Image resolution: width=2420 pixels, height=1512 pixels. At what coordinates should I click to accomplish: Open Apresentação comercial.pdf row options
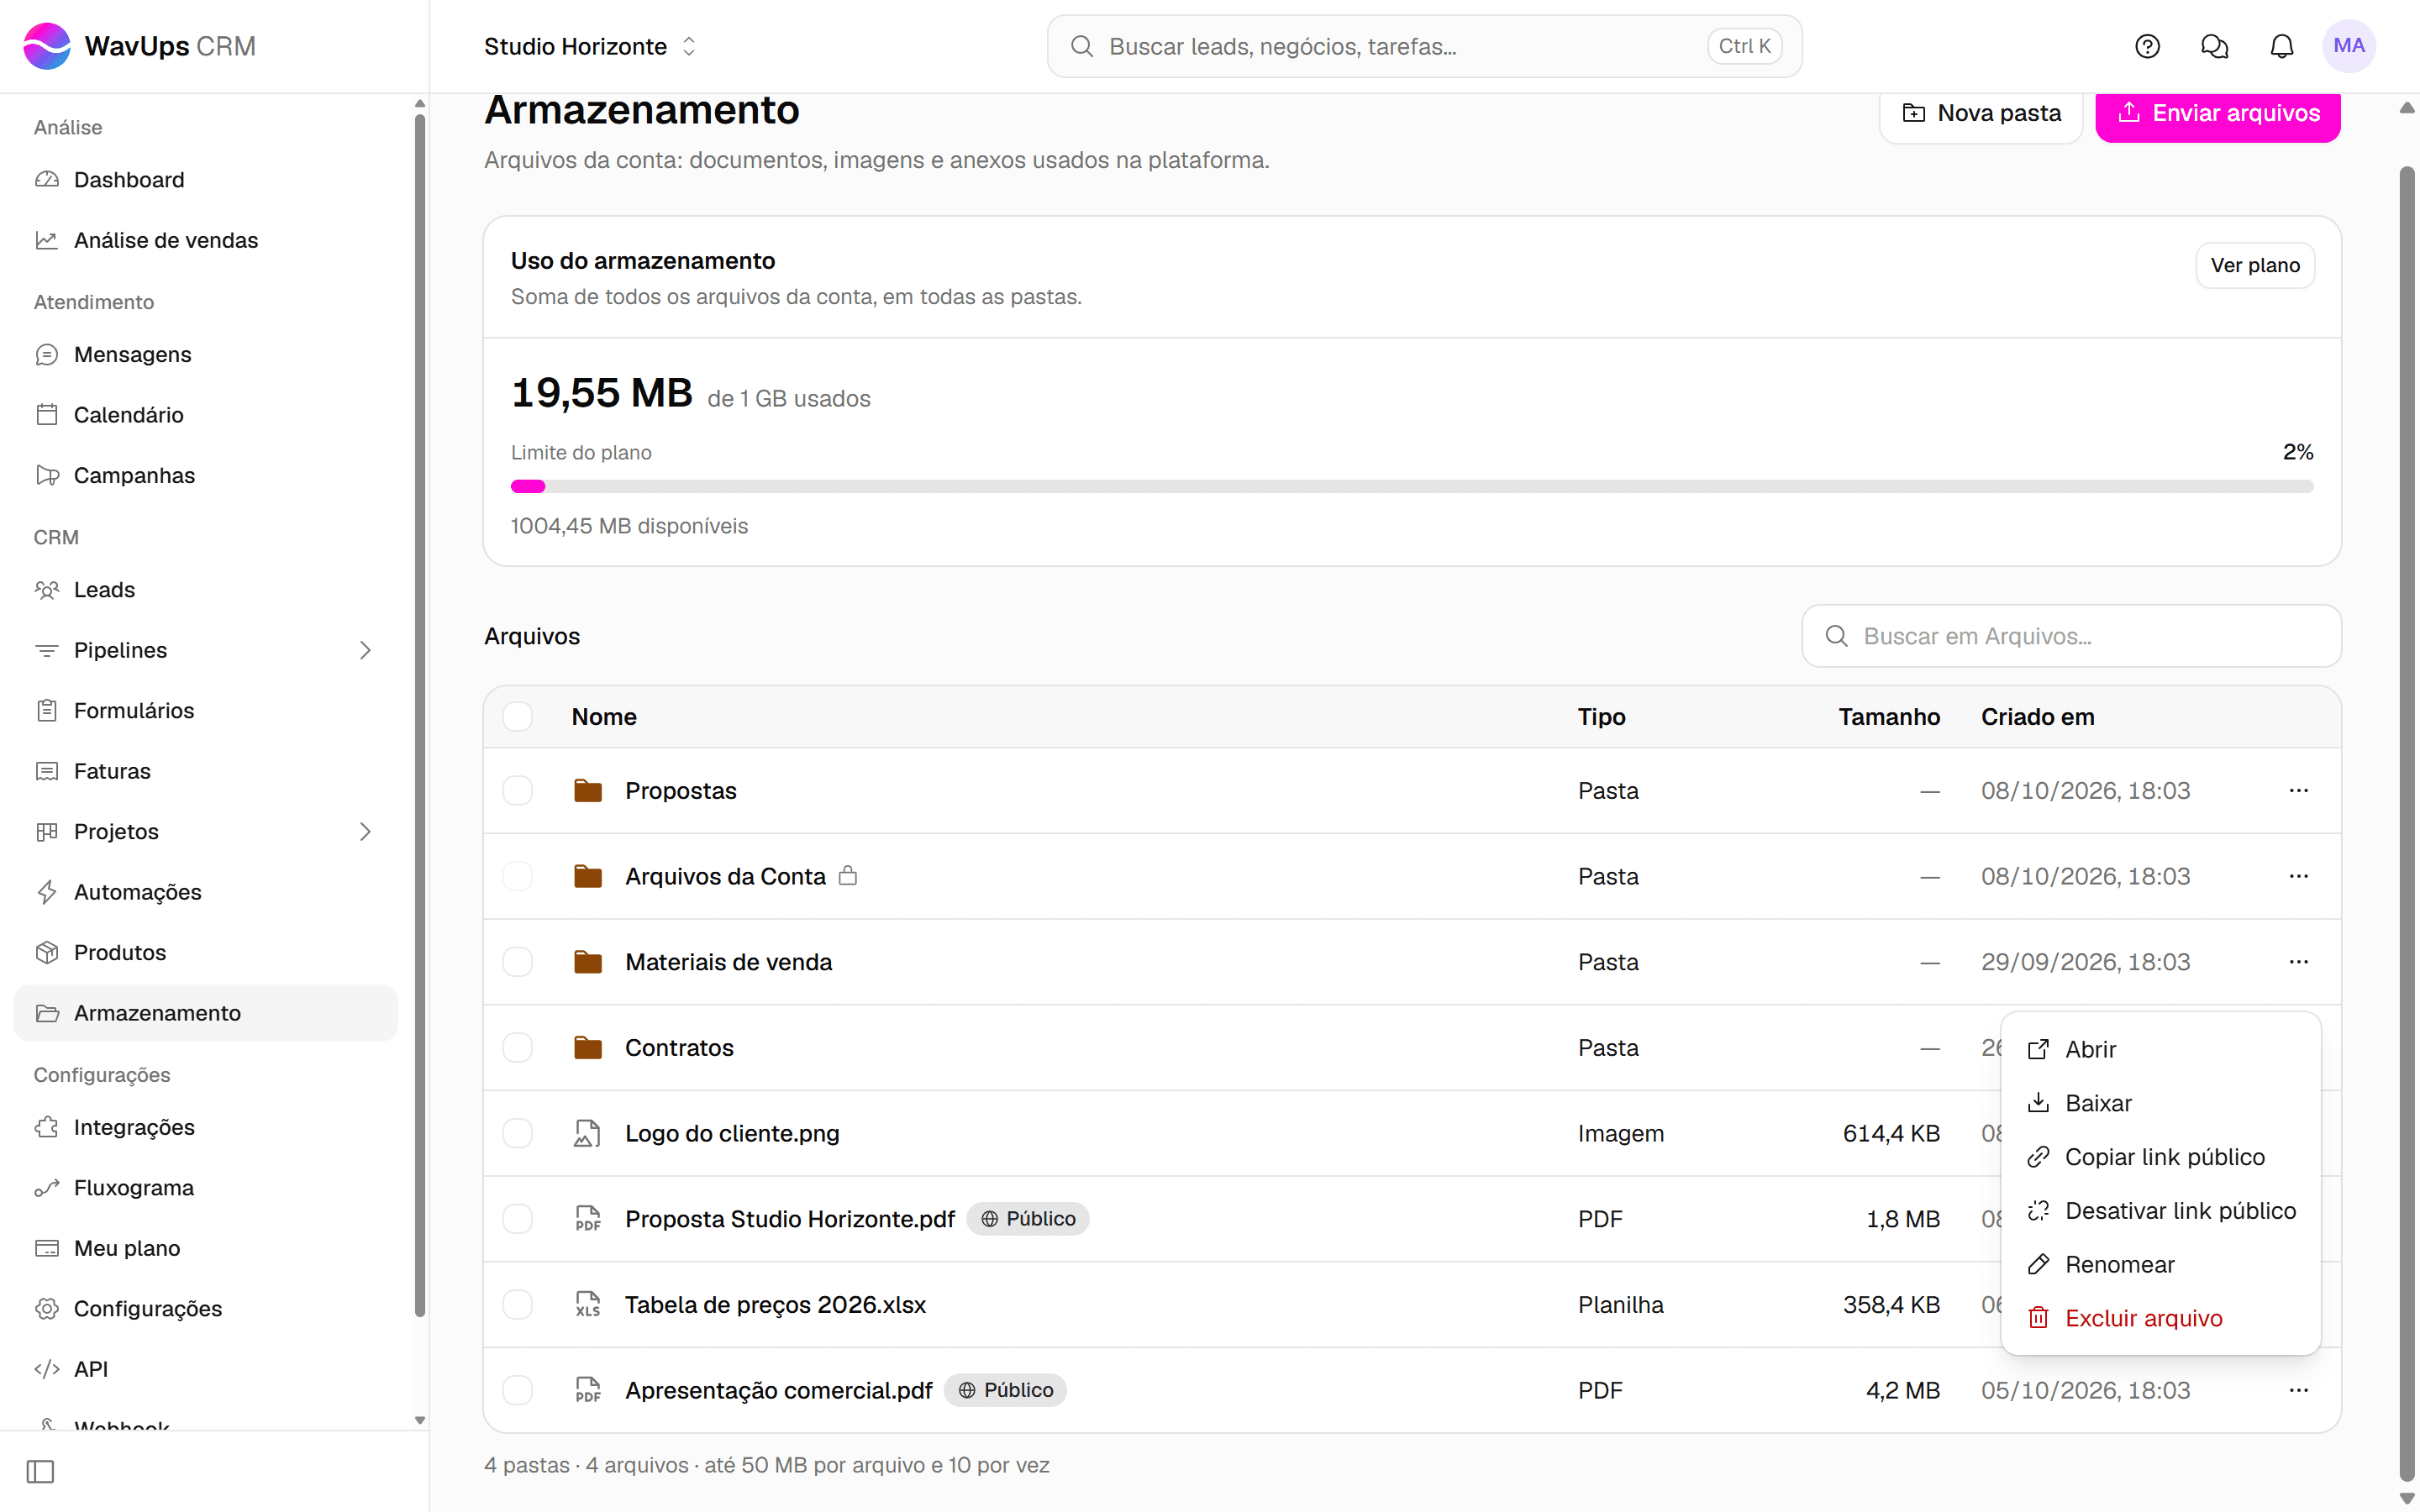tap(2298, 1390)
